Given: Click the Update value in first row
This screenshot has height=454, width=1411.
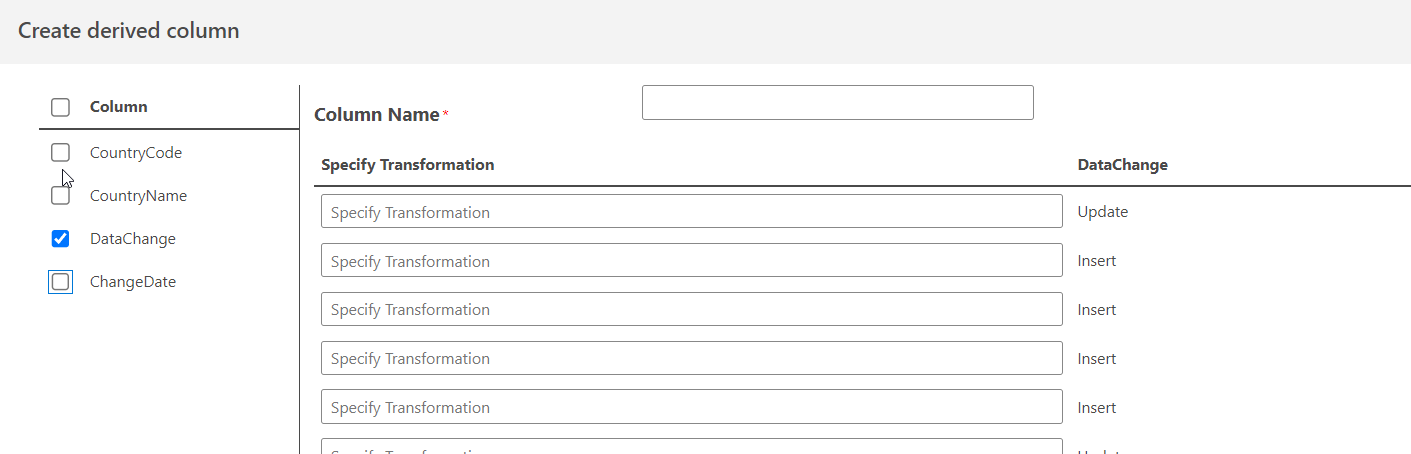Looking at the screenshot, I should pyautogui.click(x=1103, y=212).
